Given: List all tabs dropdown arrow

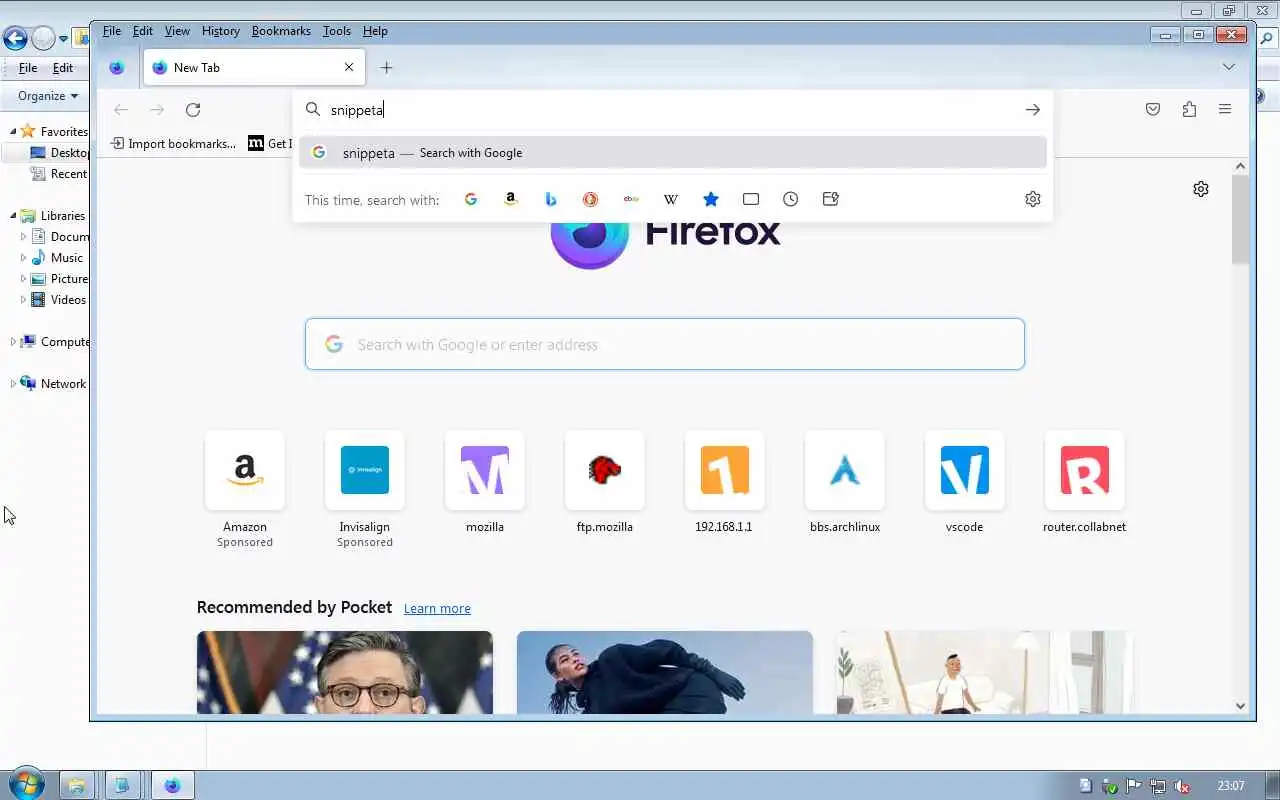Looking at the screenshot, I should point(1229,67).
